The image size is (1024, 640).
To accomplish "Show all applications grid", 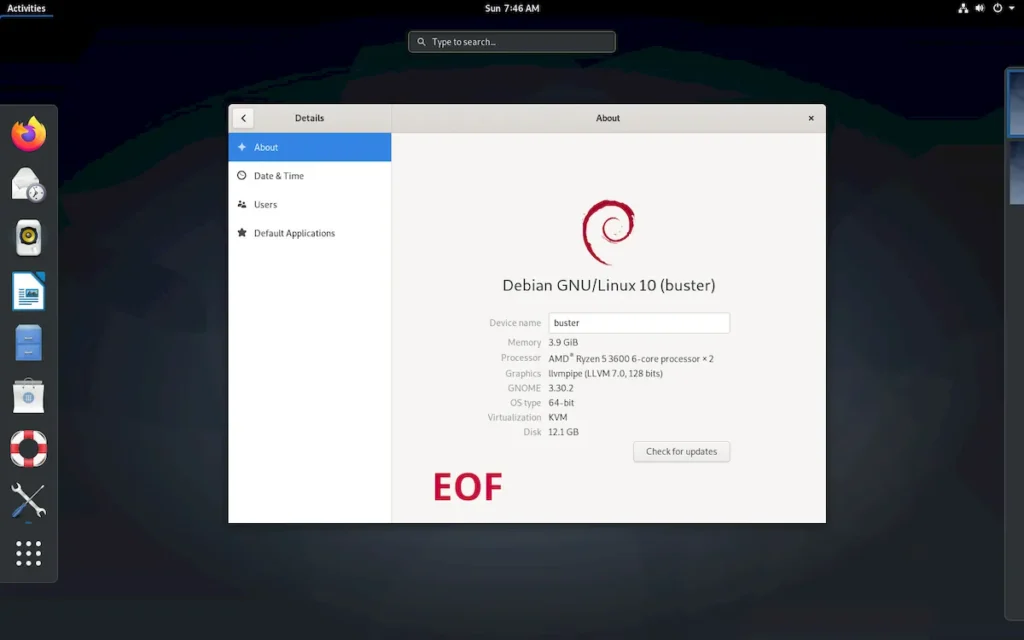I will click(x=28, y=554).
